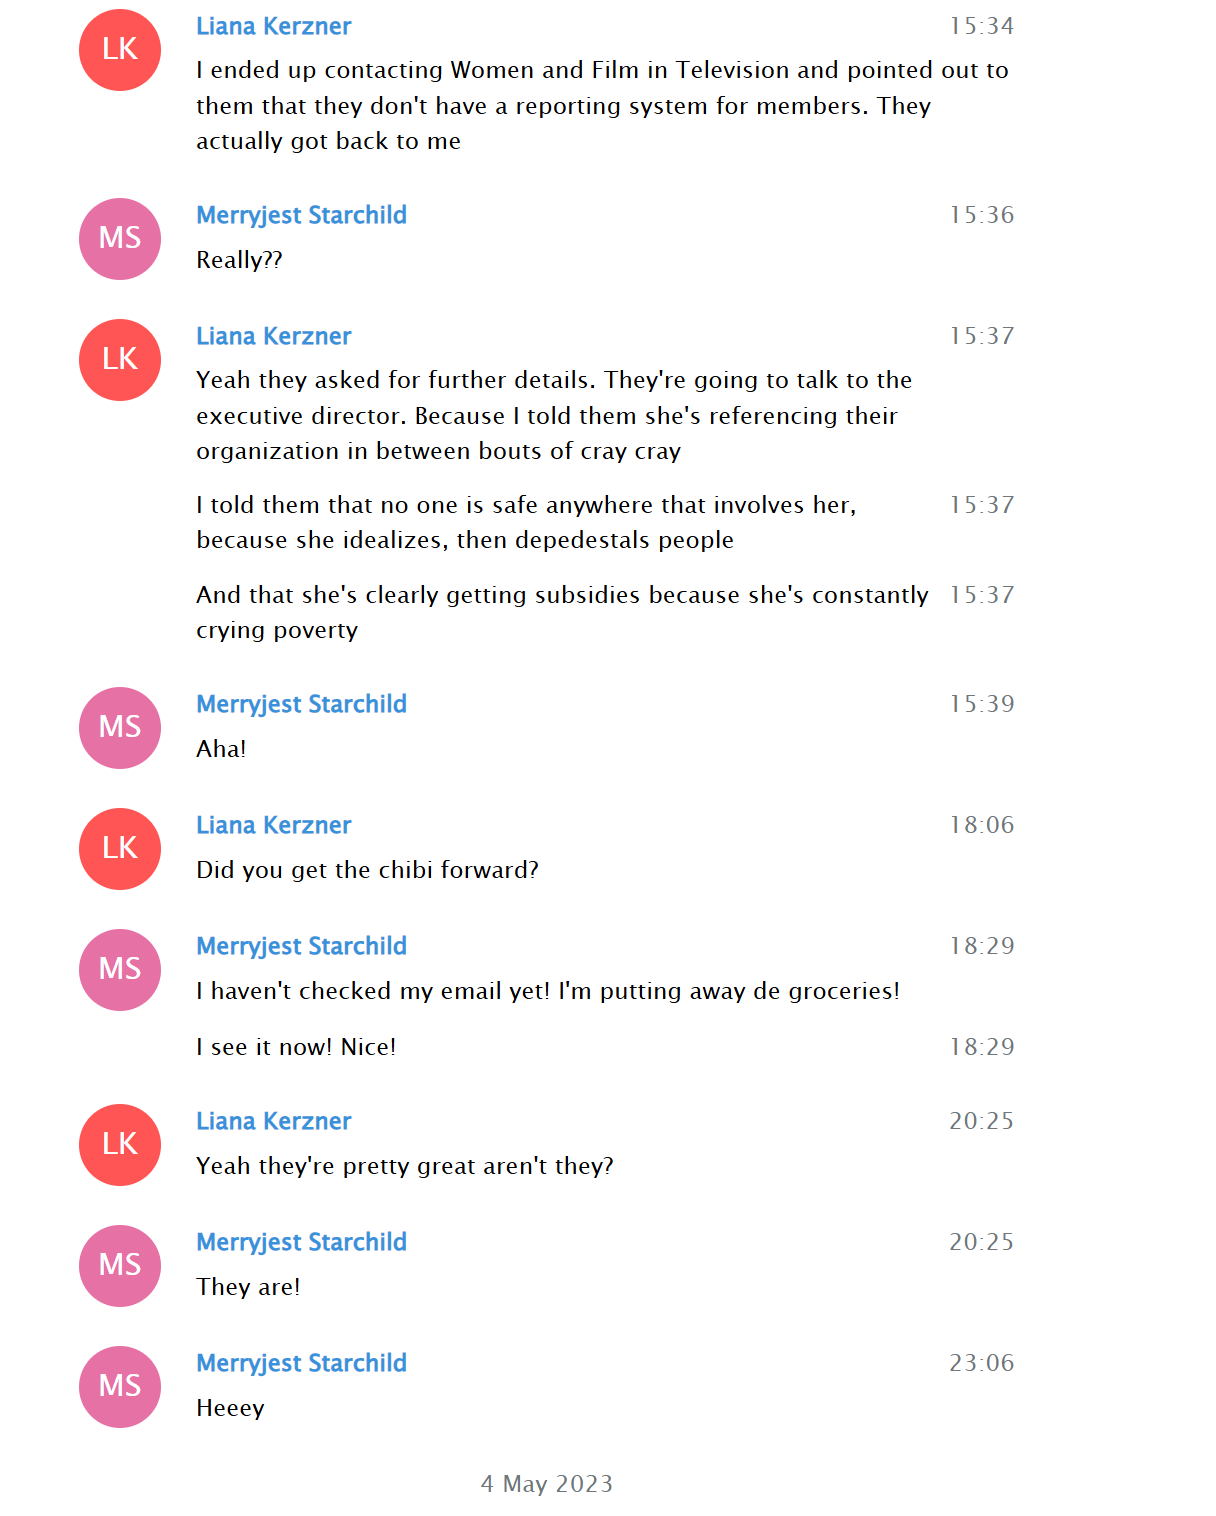
Task: Click the 23:06 timestamp
Action: pos(981,1363)
